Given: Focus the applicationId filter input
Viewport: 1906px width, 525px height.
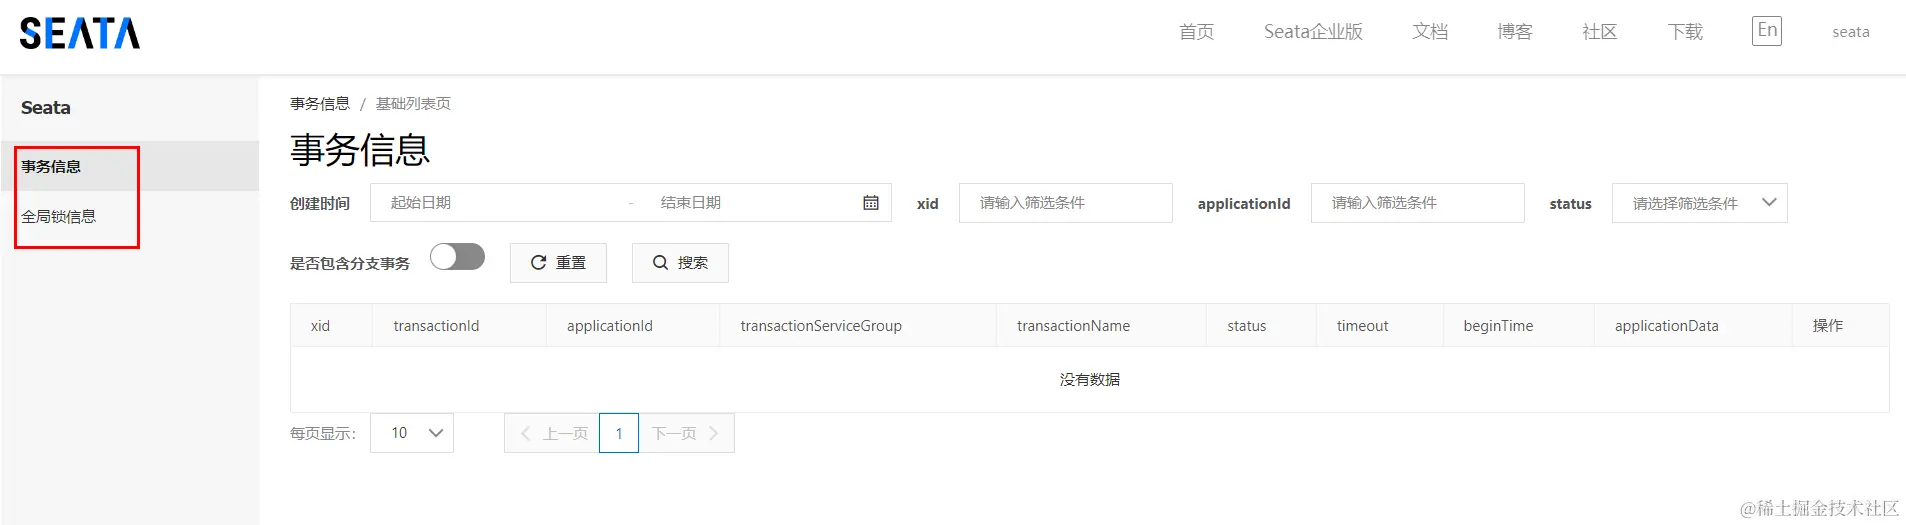Looking at the screenshot, I should tap(1418, 203).
